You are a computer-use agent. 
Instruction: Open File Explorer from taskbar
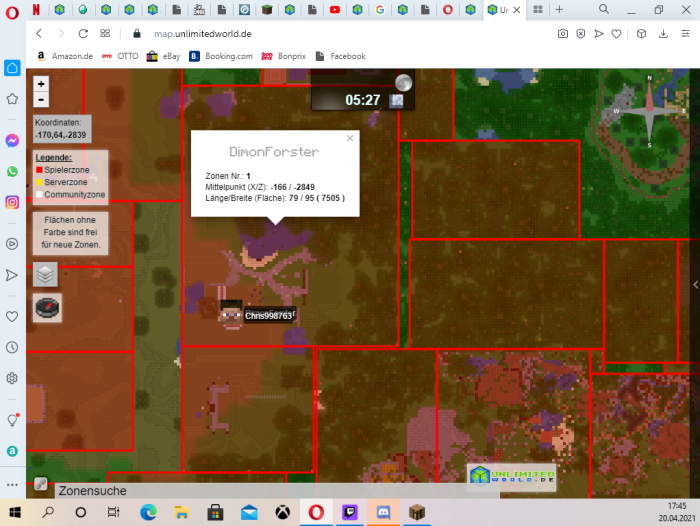[x=182, y=512]
